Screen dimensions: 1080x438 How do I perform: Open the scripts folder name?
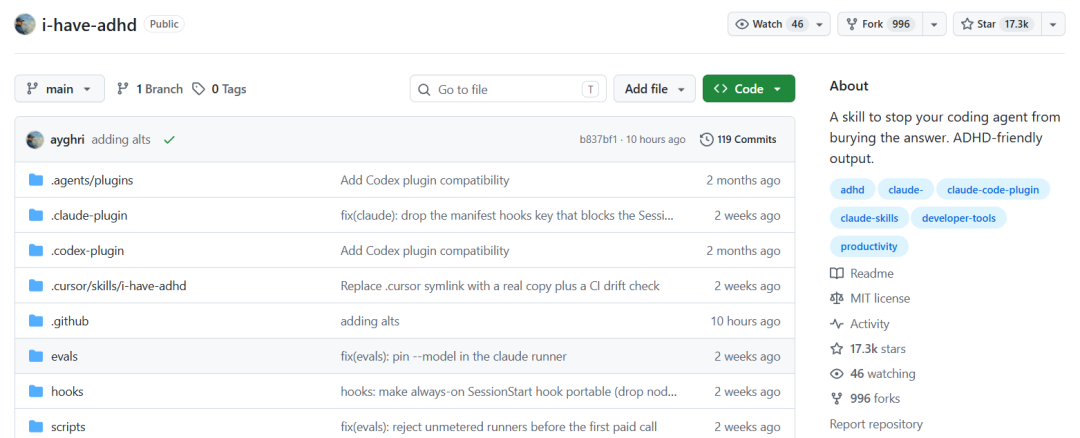tap(68, 427)
